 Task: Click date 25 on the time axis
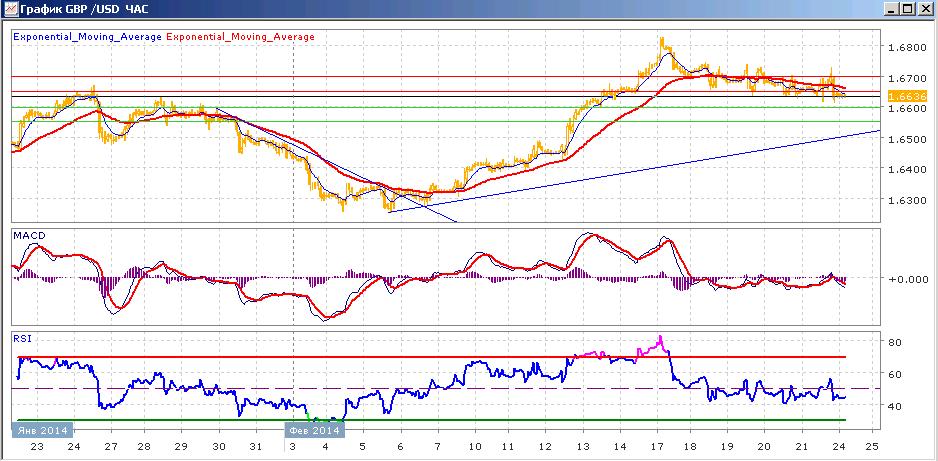pos(873,447)
